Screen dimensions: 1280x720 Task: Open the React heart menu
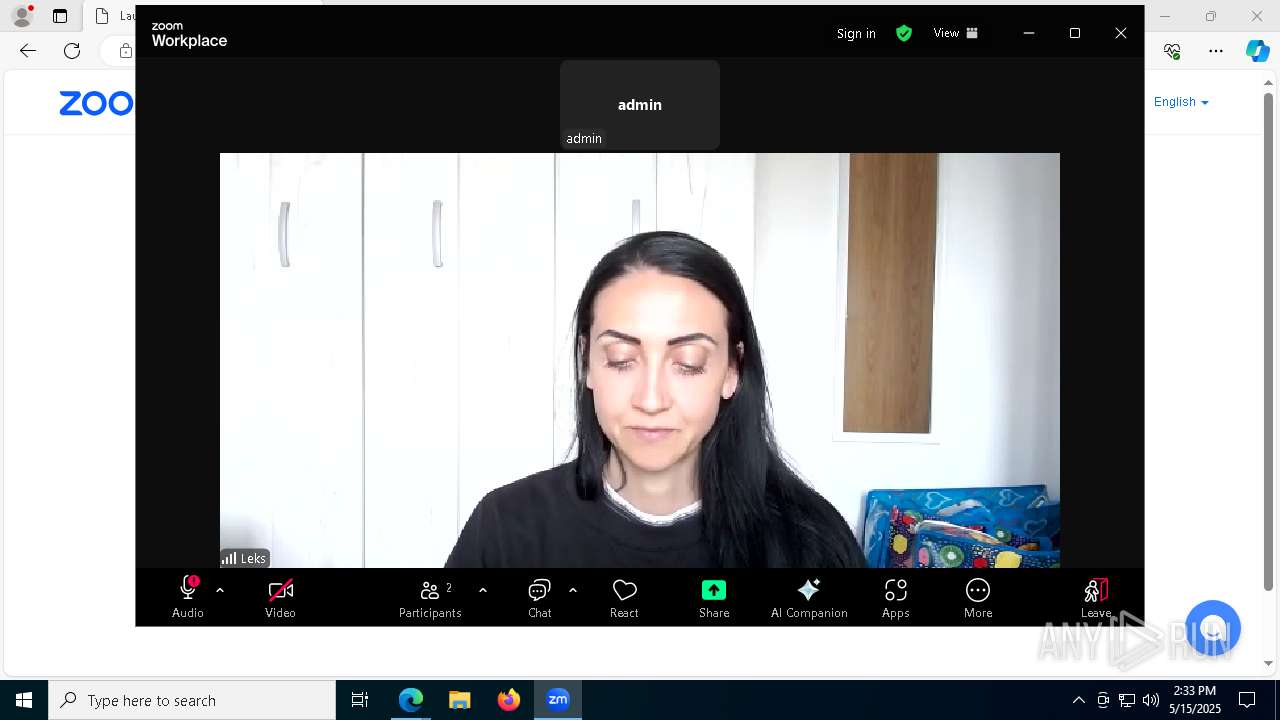tap(624, 597)
